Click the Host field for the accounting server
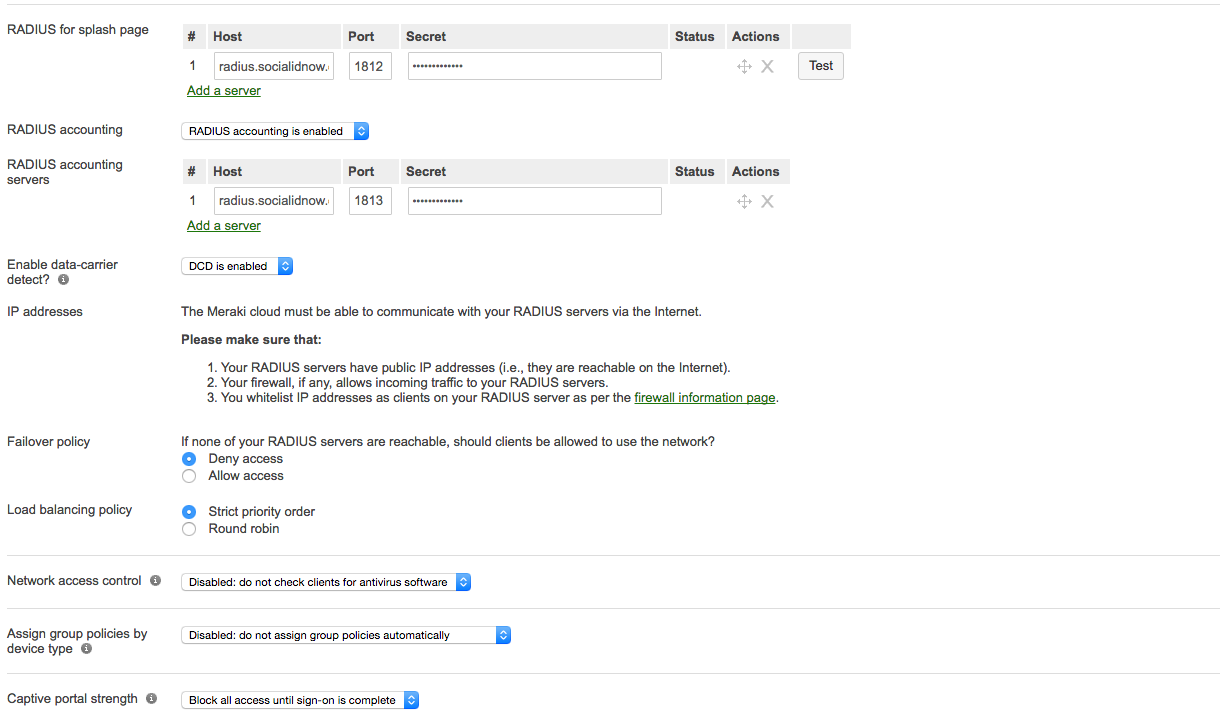The image size is (1226, 717). (273, 200)
